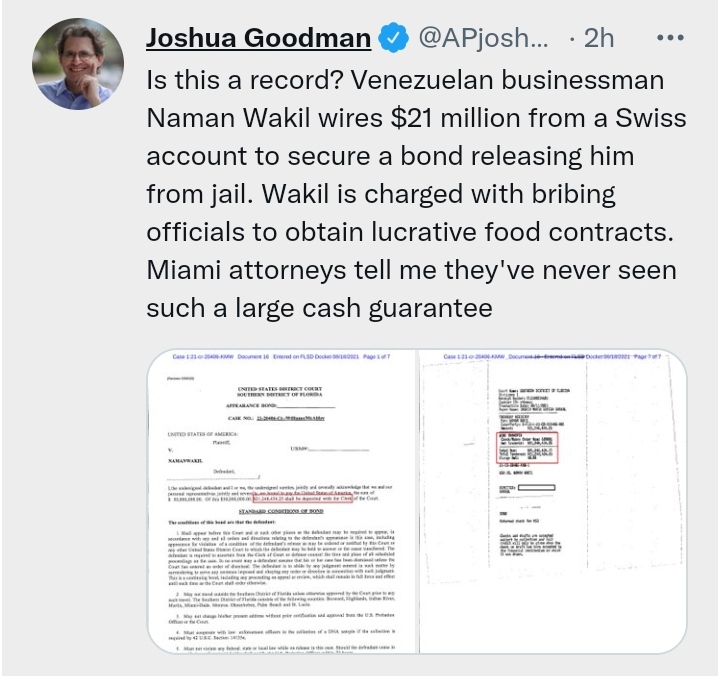Open the three-dot more options menu
The height and width of the screenshot is (676, 720).
[669, 38]
